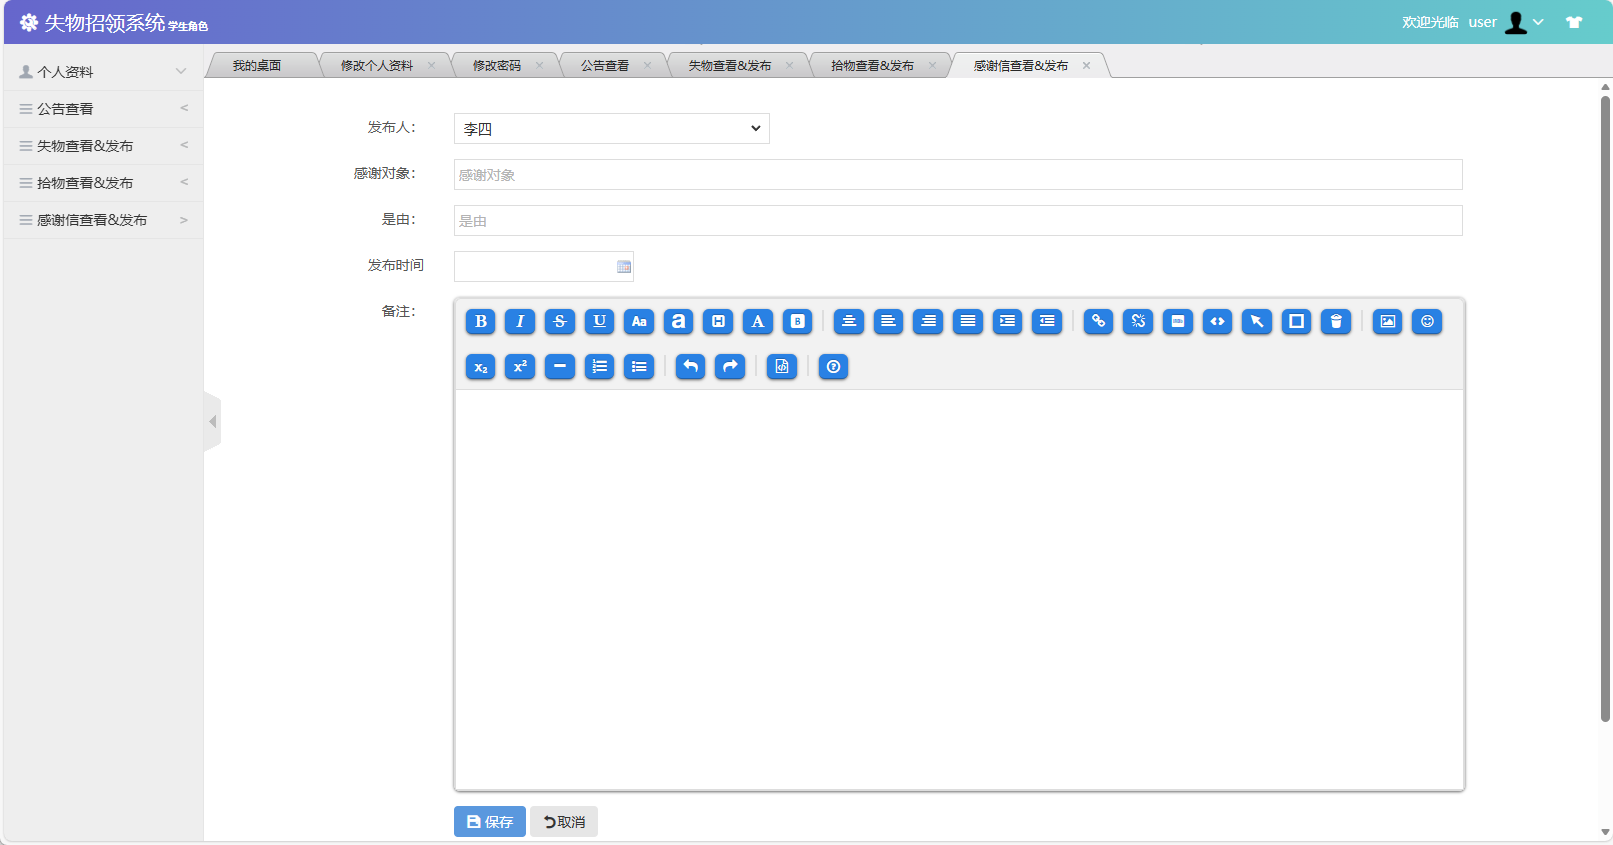Apply subscript formatting

(481, 367)
